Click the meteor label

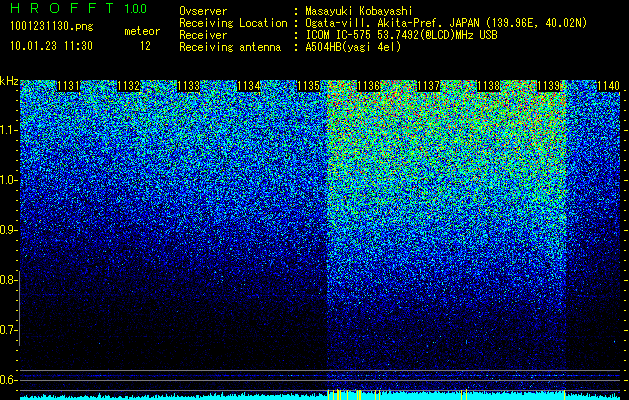142,31
